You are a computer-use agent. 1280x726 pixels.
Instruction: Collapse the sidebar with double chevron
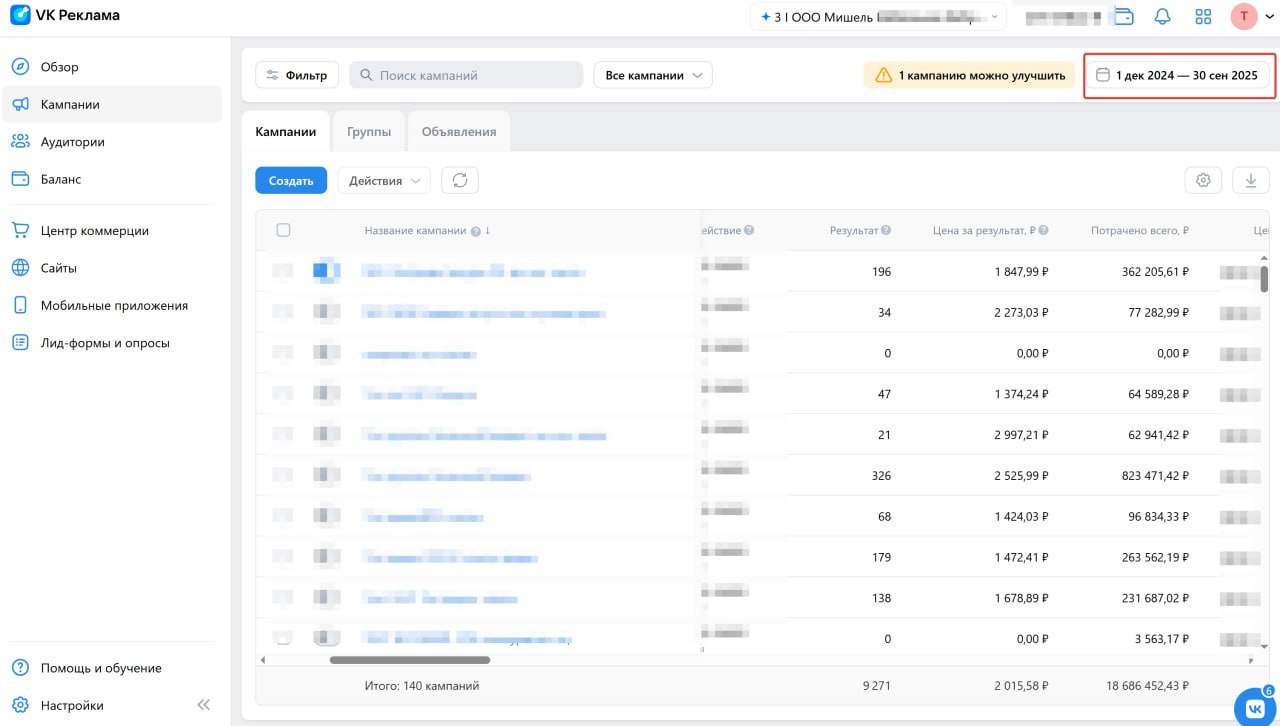tap(204, 705)
